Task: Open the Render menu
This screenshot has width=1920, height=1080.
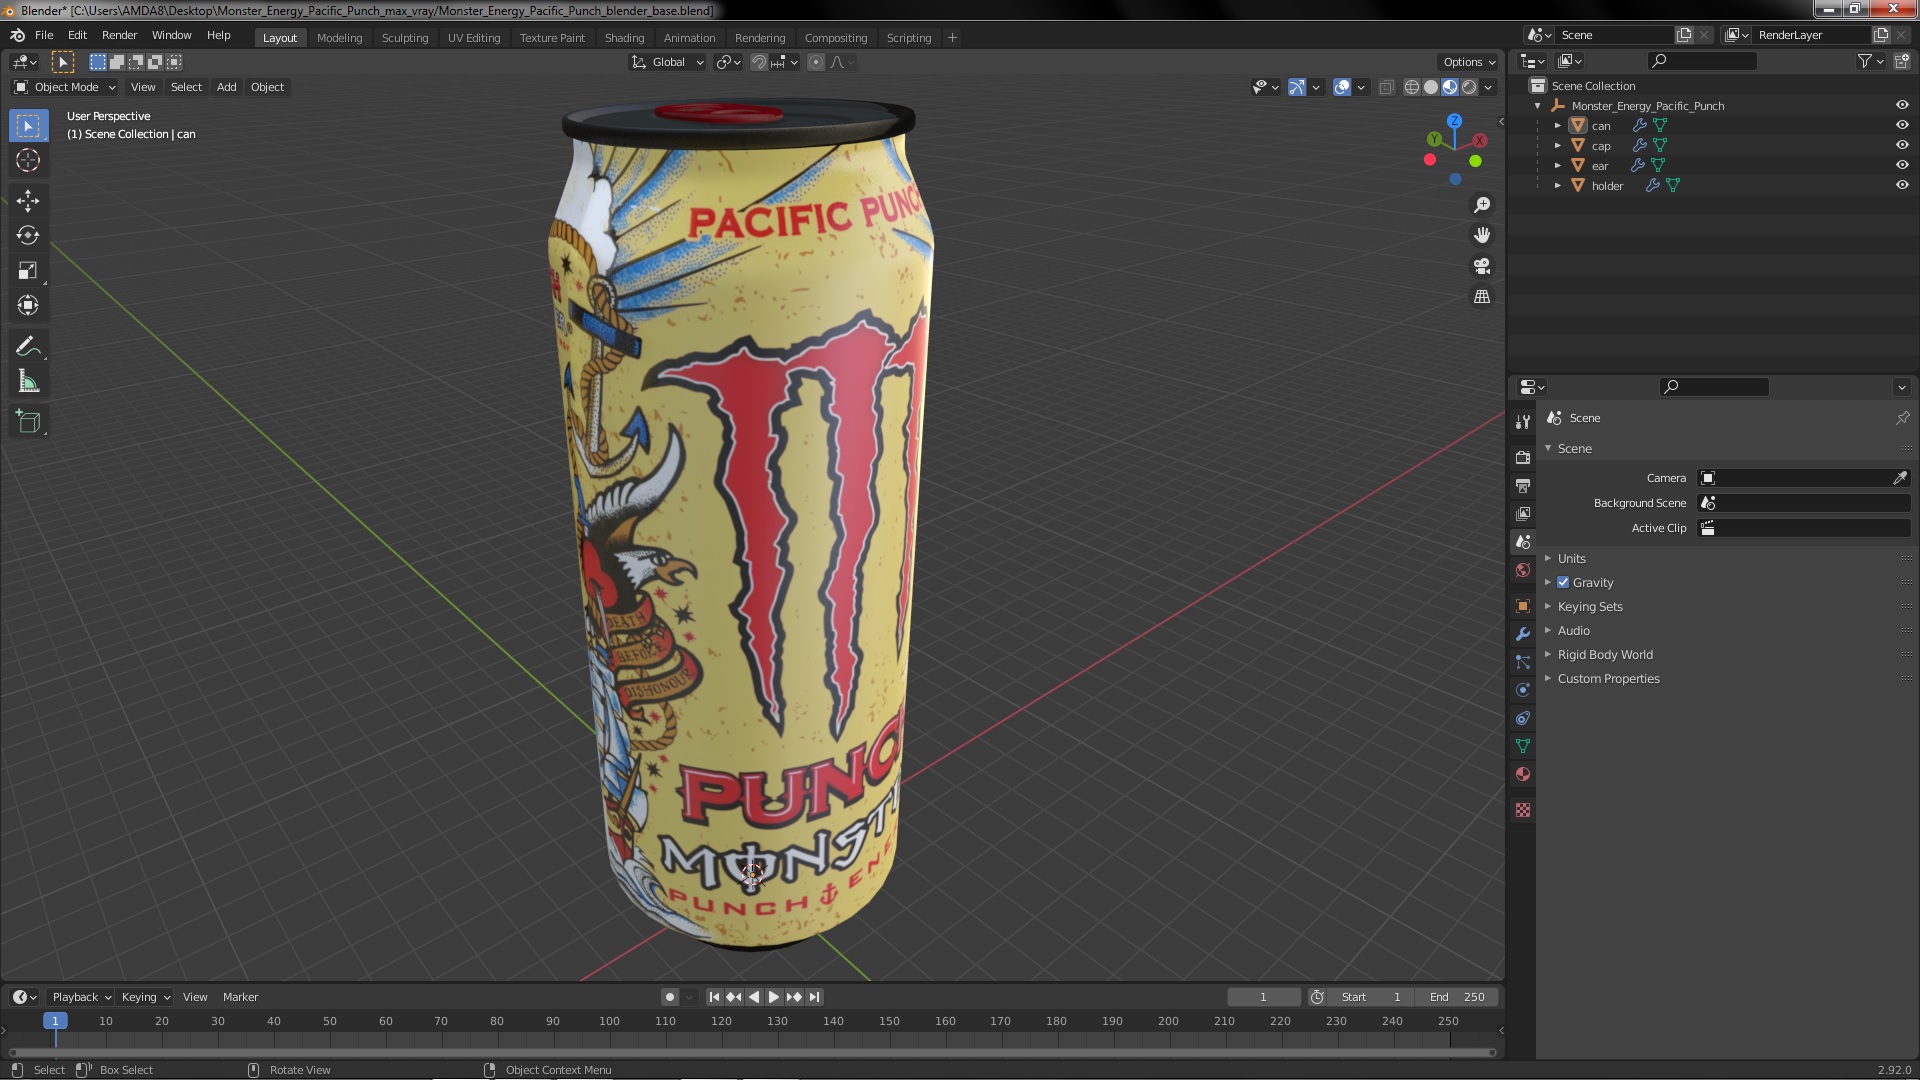Action: (119, 35)
